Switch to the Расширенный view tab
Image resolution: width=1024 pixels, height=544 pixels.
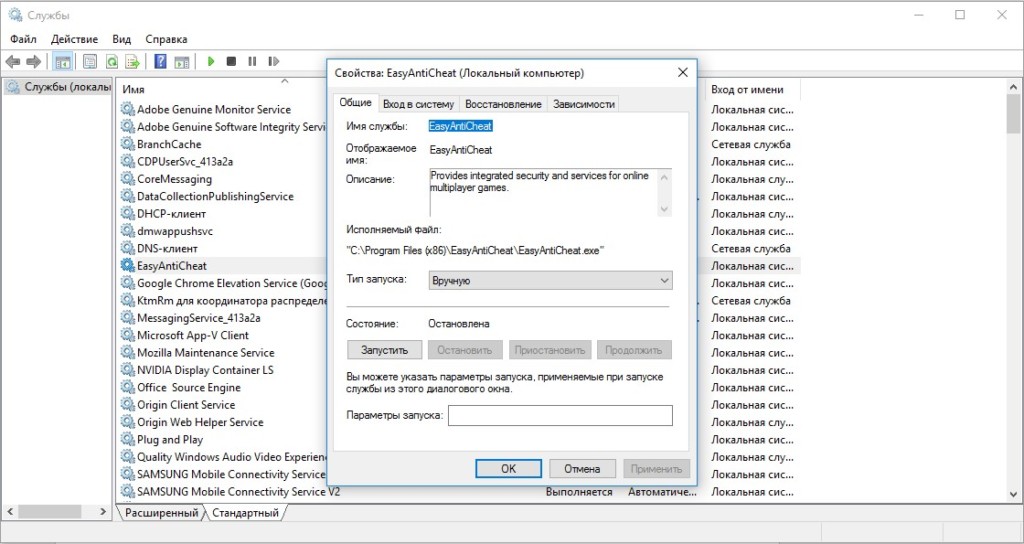coord(161,513)
